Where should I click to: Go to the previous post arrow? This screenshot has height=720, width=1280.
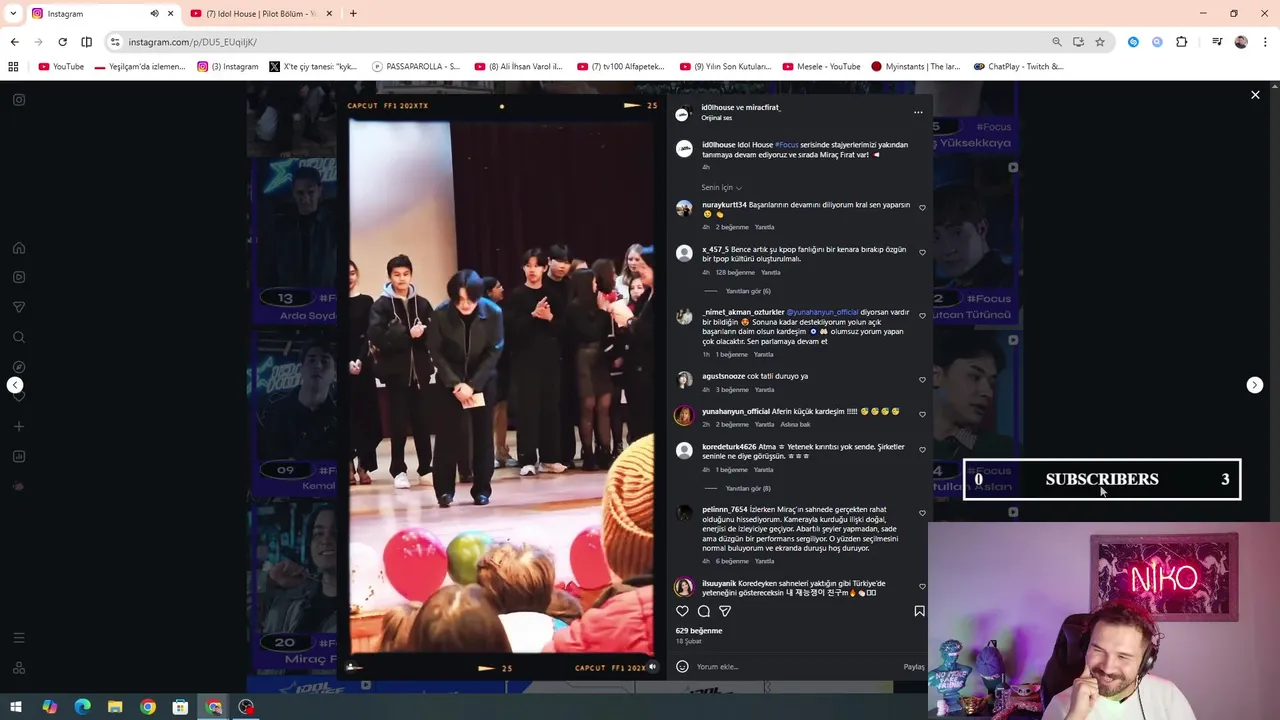[15, 385]
